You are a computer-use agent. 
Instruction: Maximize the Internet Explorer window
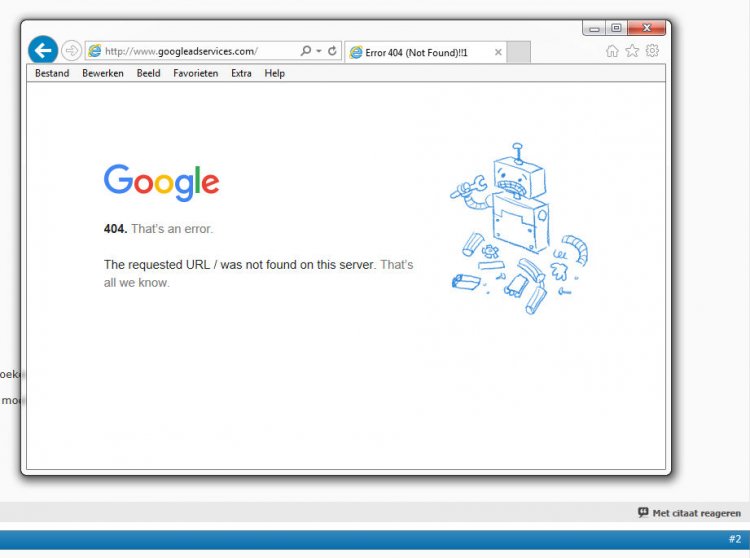[616, 28]
